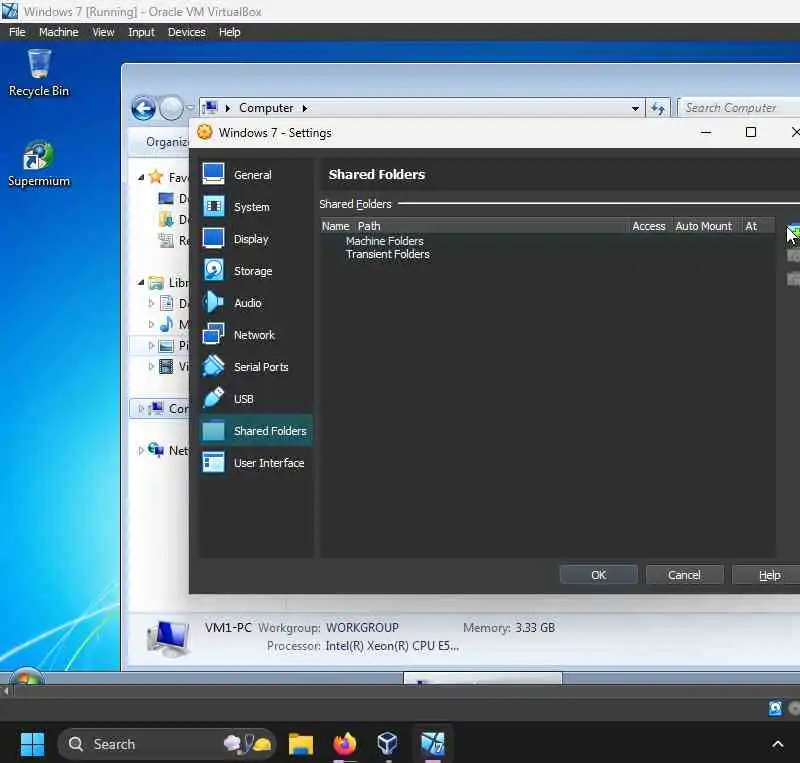Select the Display settings category

click(x=256, y=239)
